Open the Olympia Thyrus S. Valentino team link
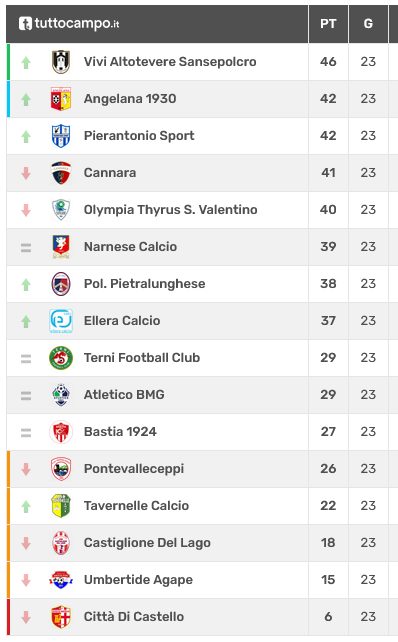 tap(170, 210)
